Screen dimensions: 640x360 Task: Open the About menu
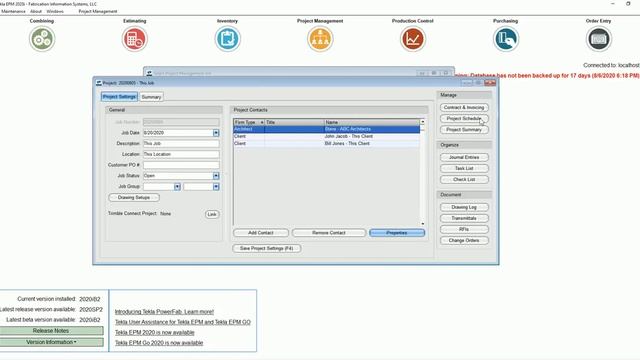tap(36, 11)
